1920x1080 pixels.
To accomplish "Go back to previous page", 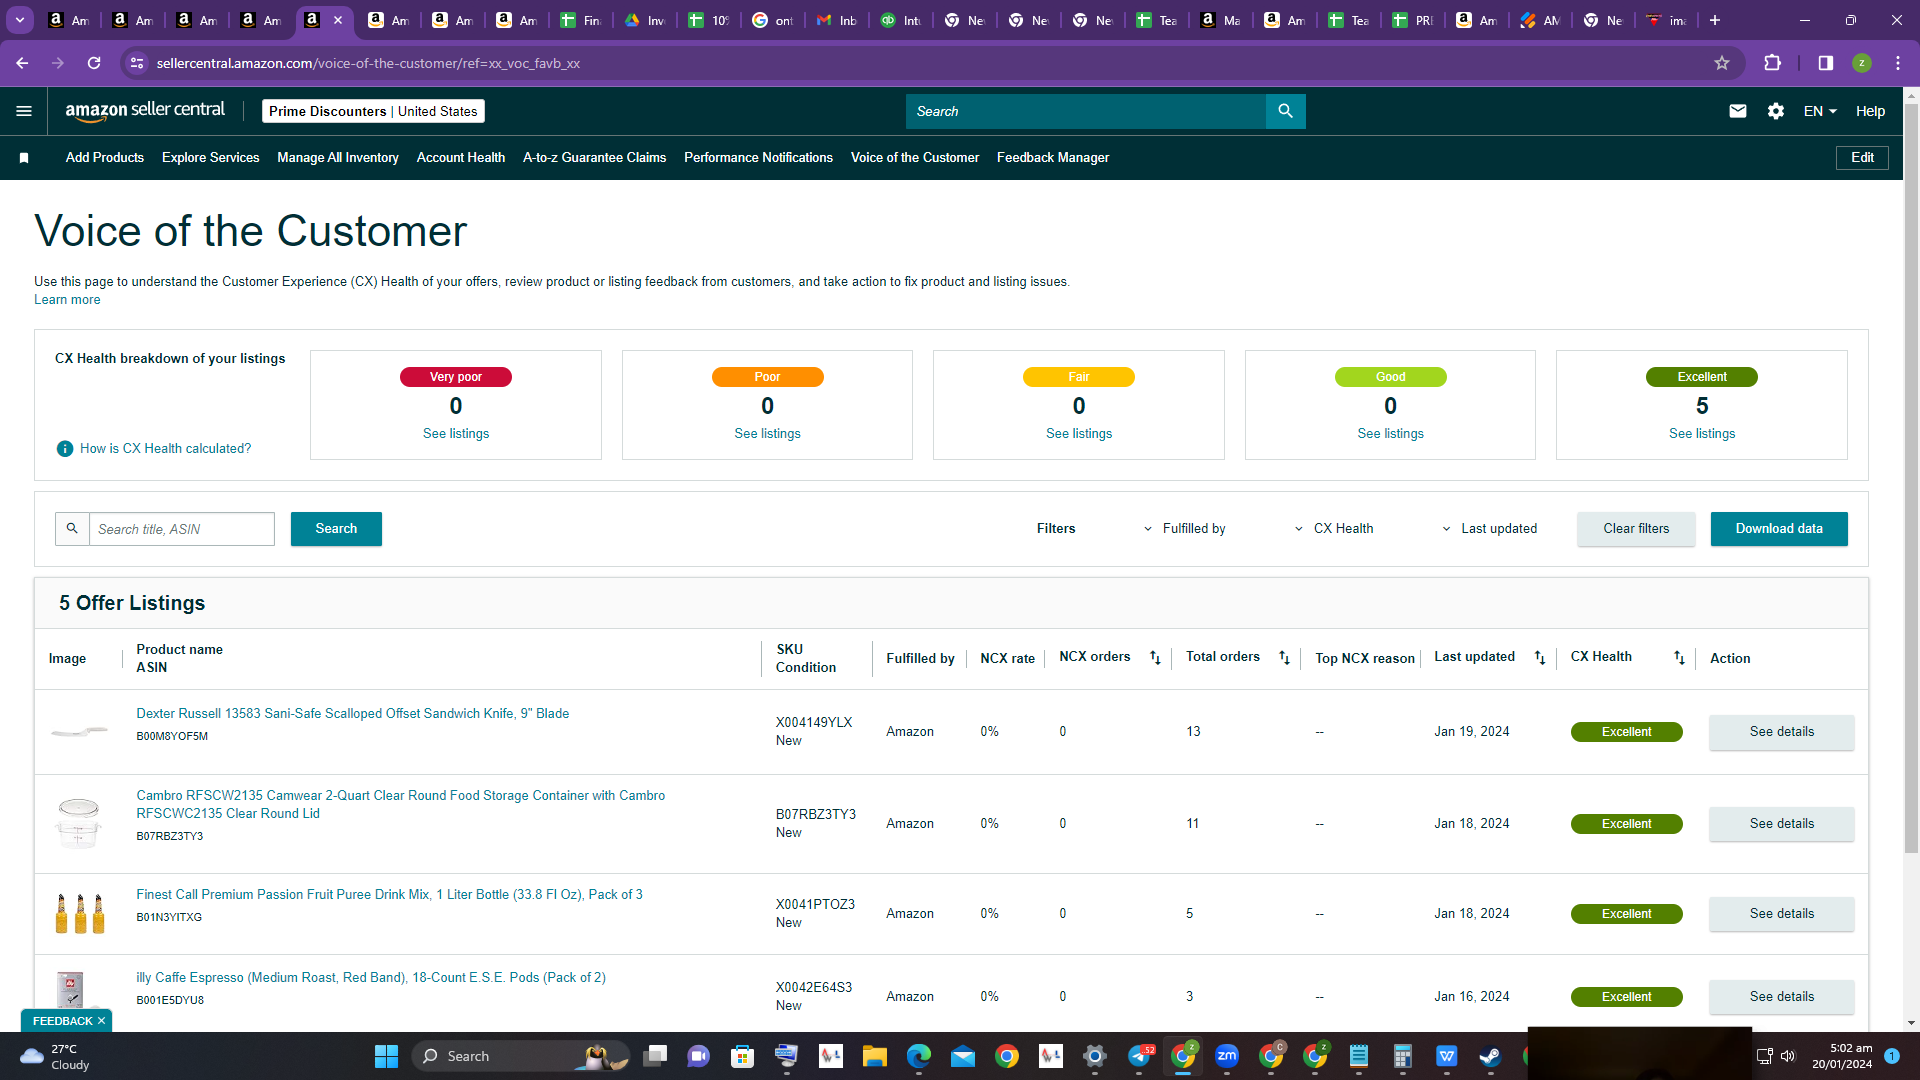I will 22,63.
